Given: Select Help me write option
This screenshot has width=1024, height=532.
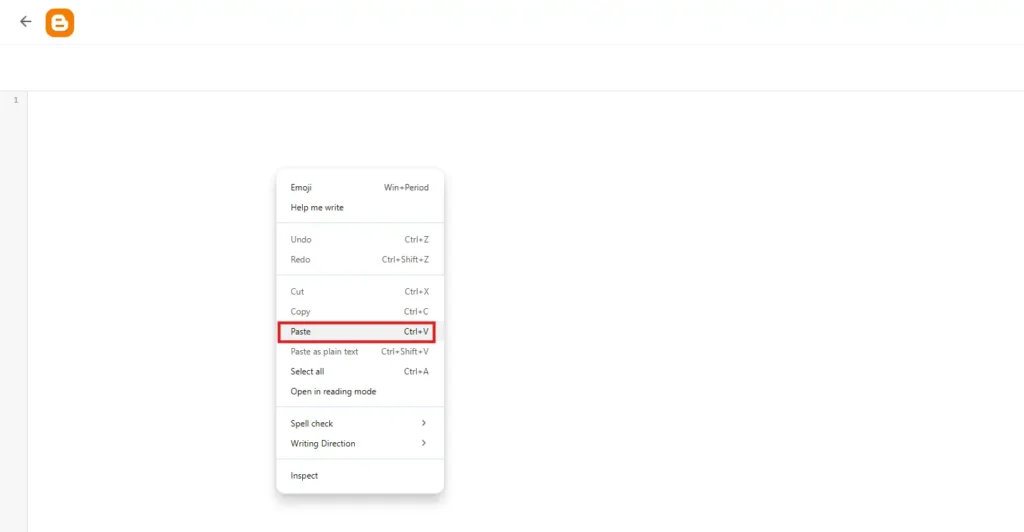Looking at the screenshot, I should [x=360, y=208].
